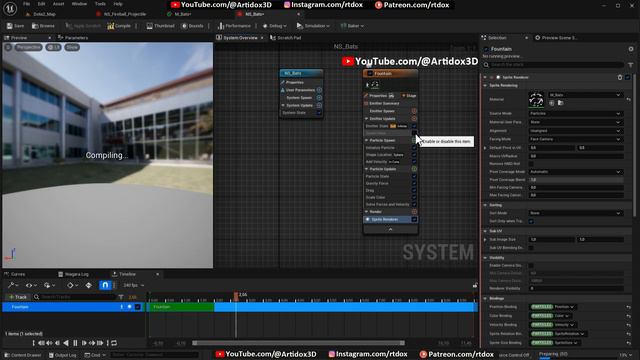Collapse the Particle Spawn group
The width and height of the screenshot is (640, 360).
tap(366, 140)
